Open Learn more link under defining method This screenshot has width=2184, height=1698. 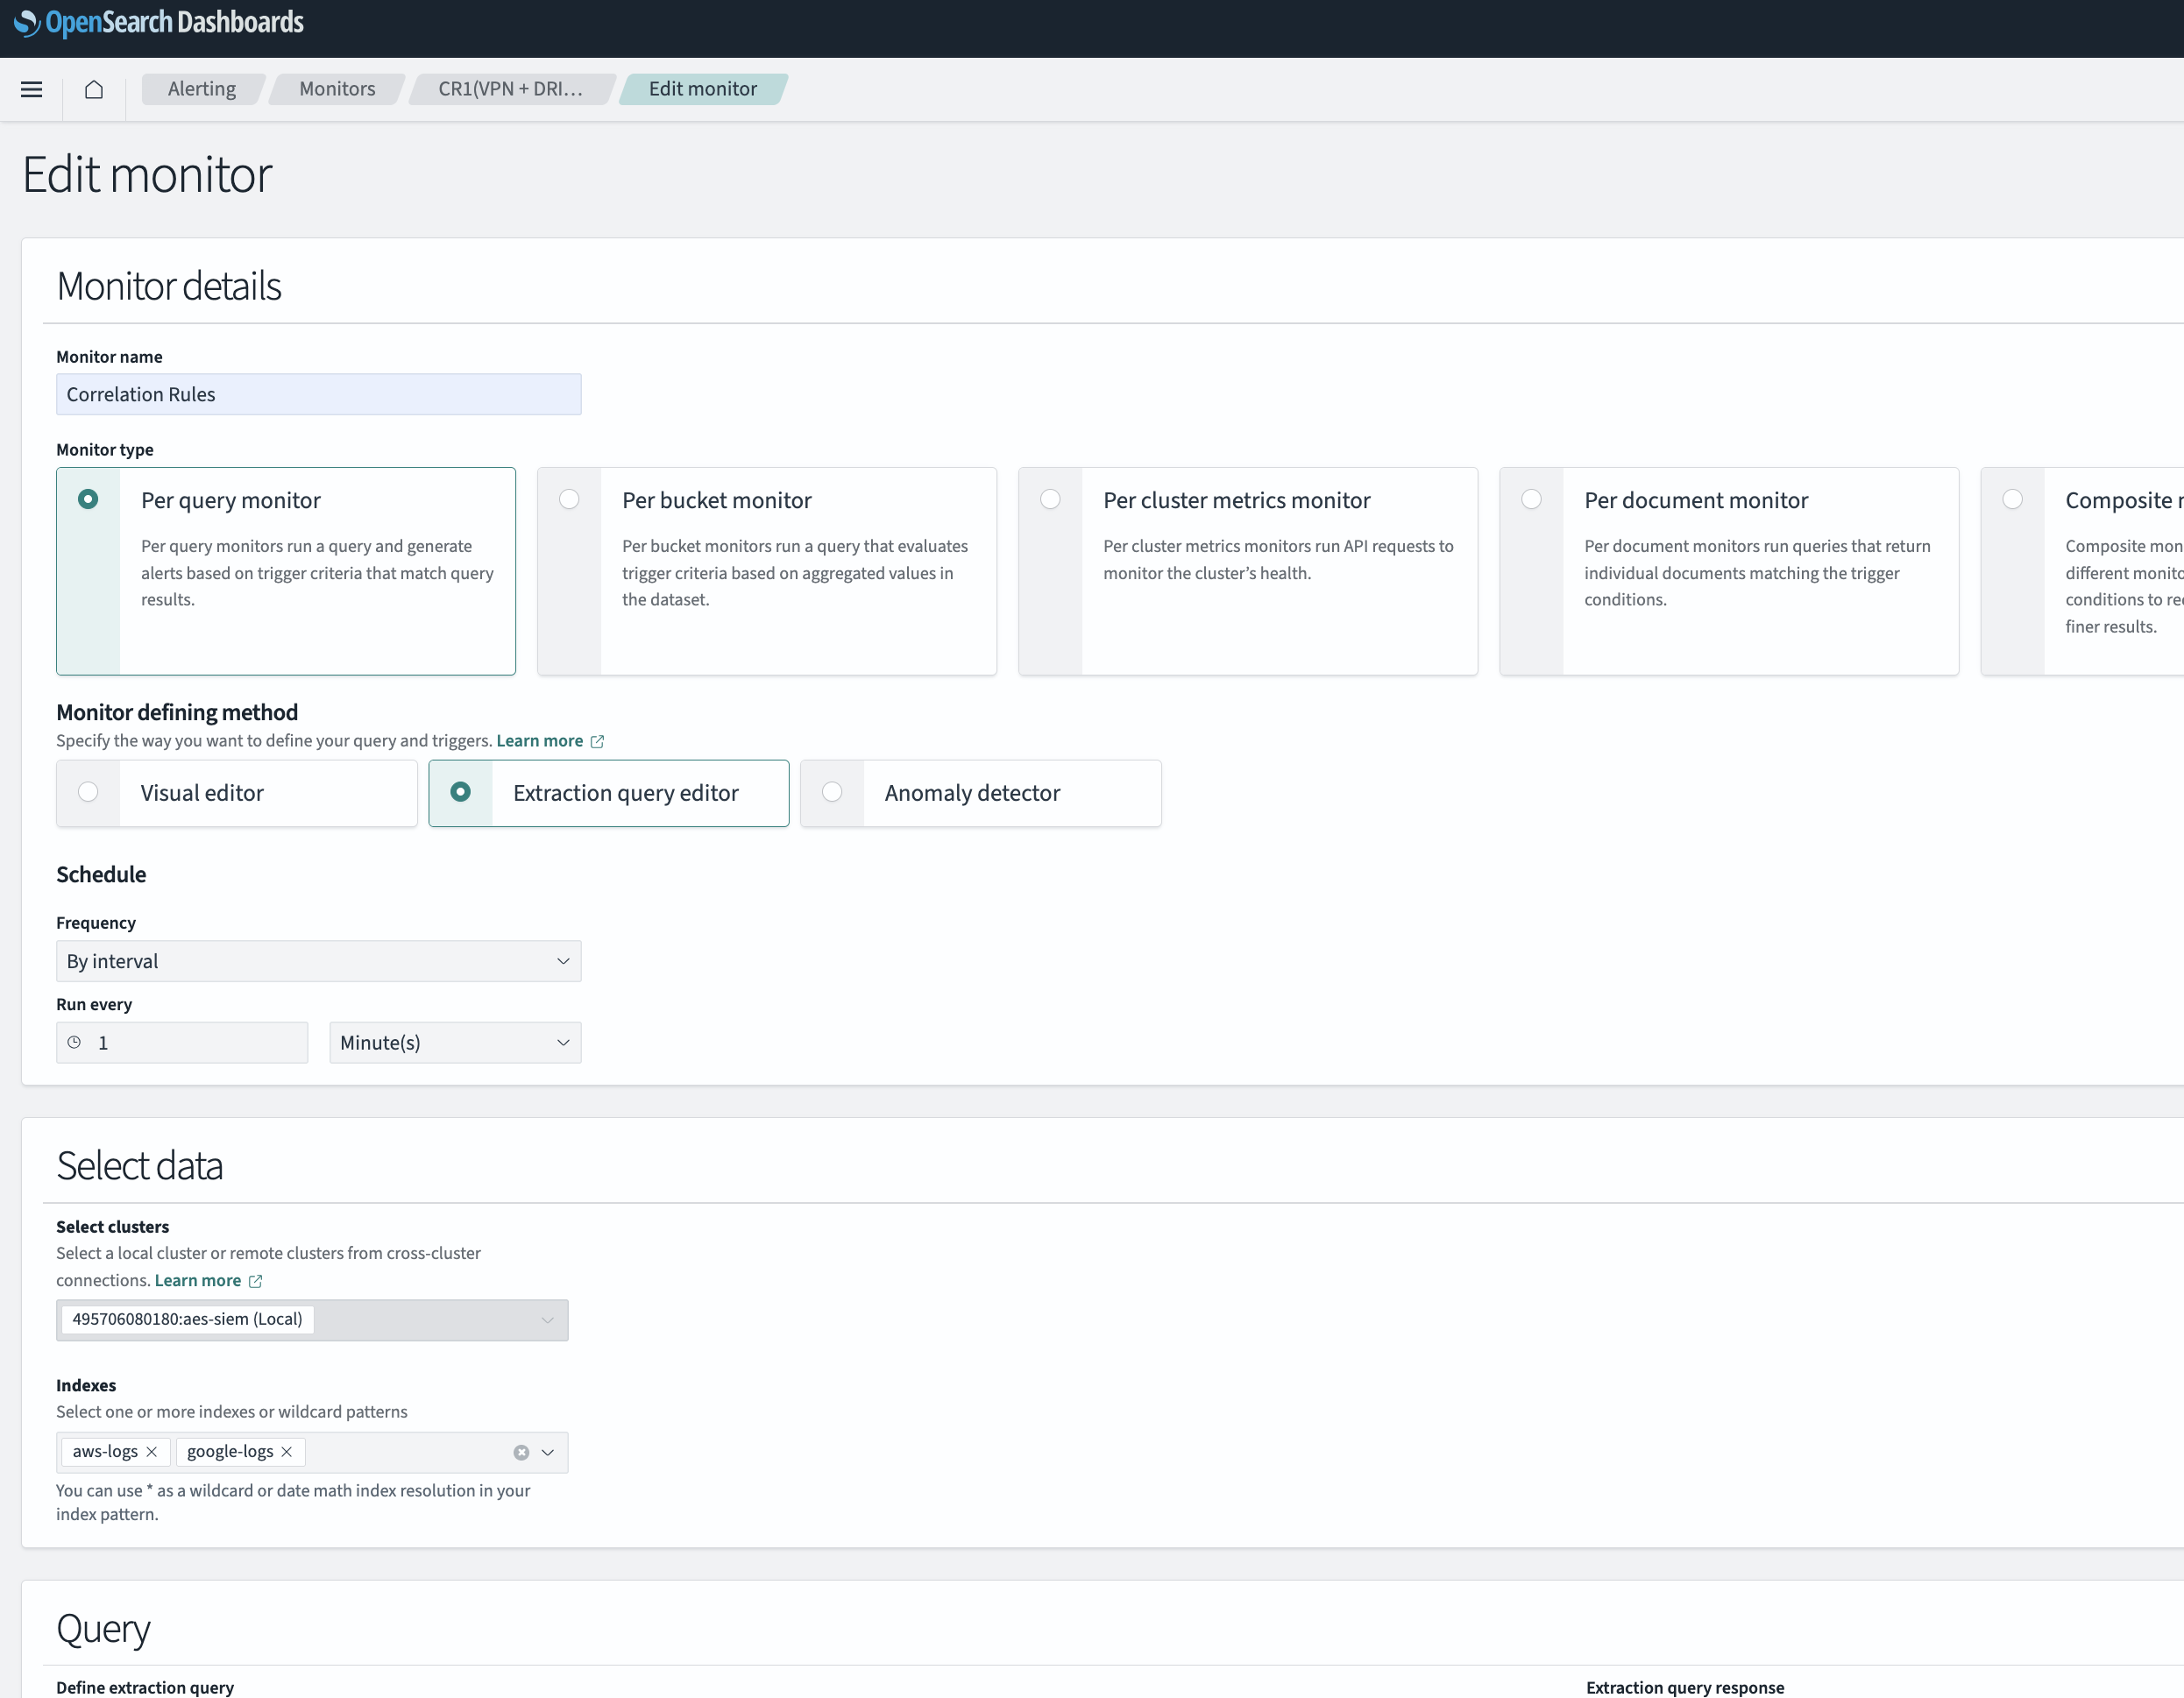tap(539, 741)
